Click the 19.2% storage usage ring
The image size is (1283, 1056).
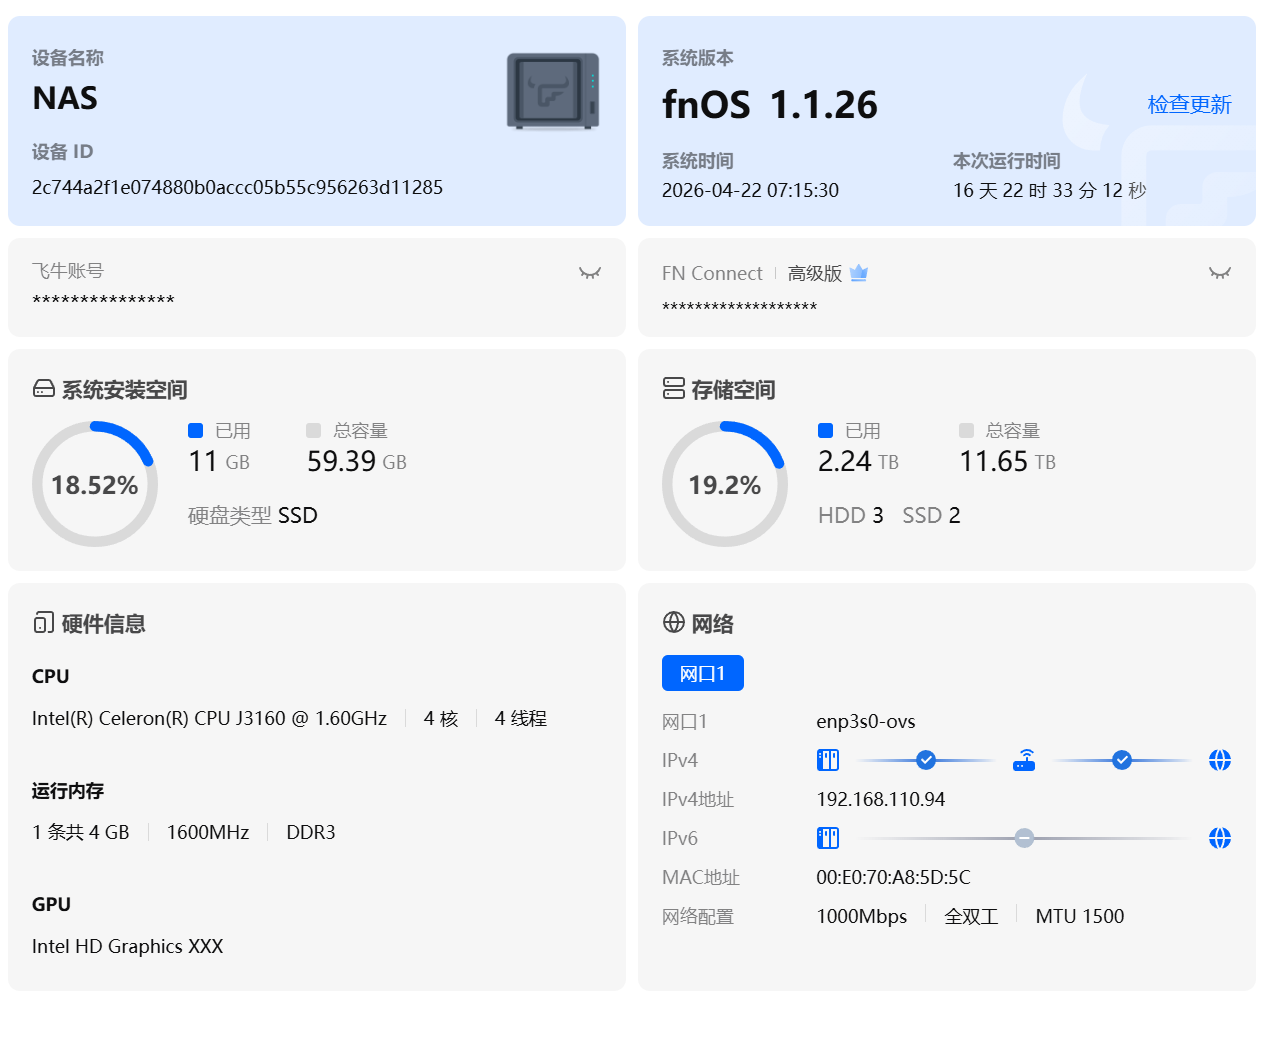click(x=725, y=484)
